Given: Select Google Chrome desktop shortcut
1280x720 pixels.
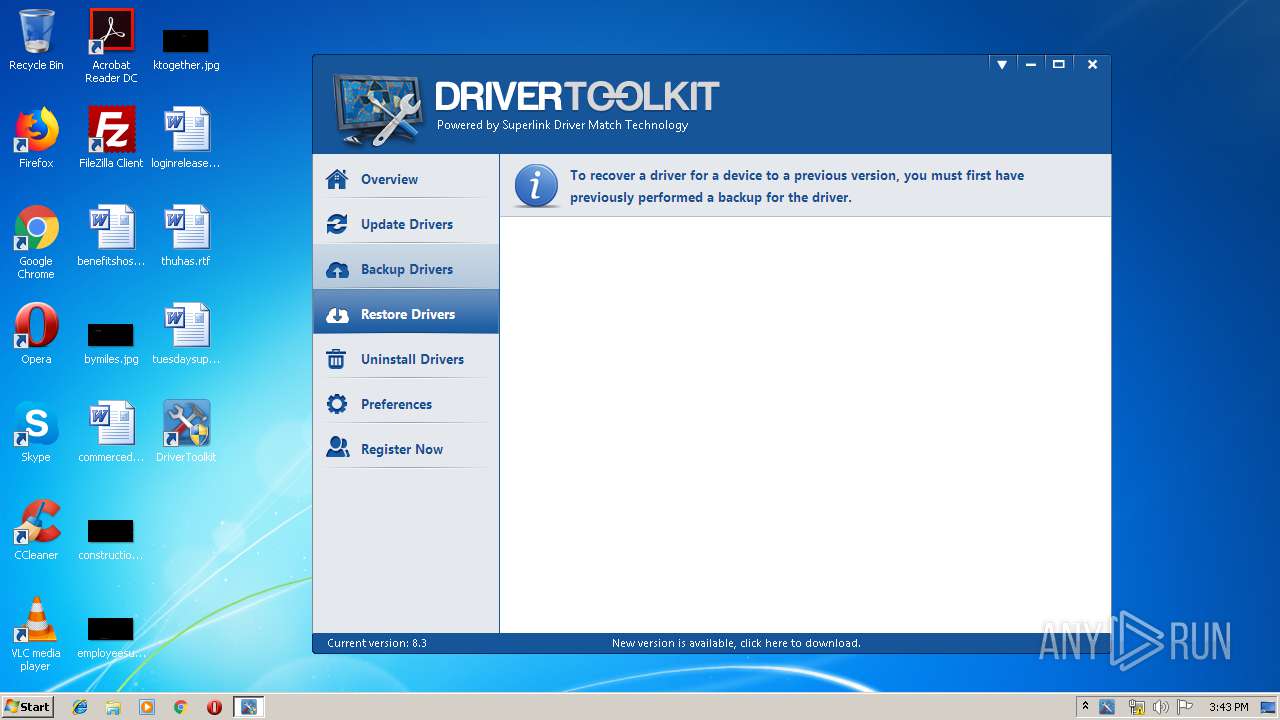Looking at the screenshot, I should 36,242.
